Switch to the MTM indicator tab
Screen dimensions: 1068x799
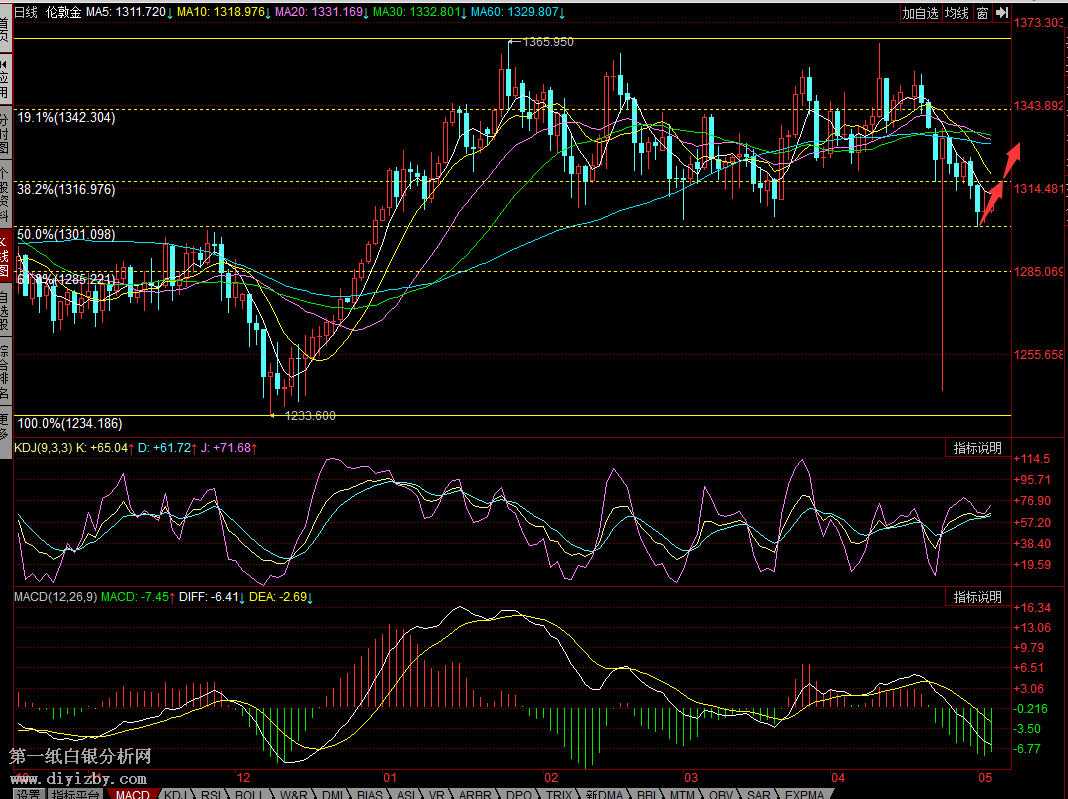click(682, 794)
